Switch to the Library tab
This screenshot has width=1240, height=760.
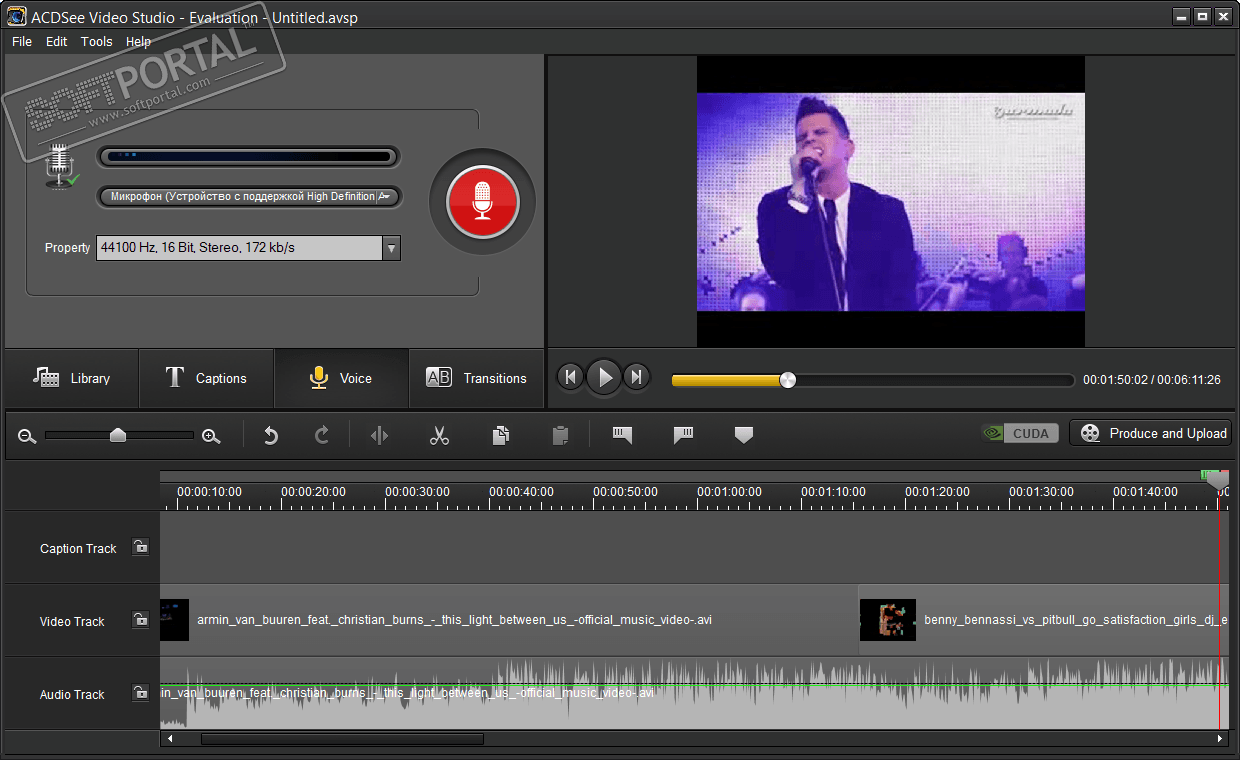(x=71, y=378)
